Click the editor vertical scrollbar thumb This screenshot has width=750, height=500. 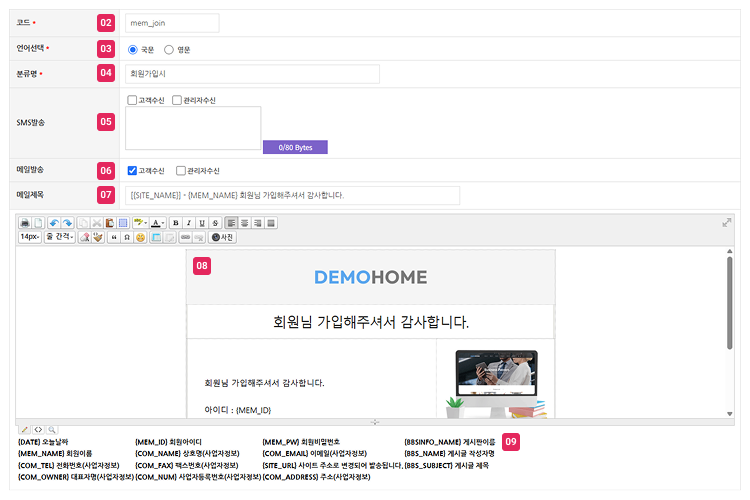click(x=729, y=303)
